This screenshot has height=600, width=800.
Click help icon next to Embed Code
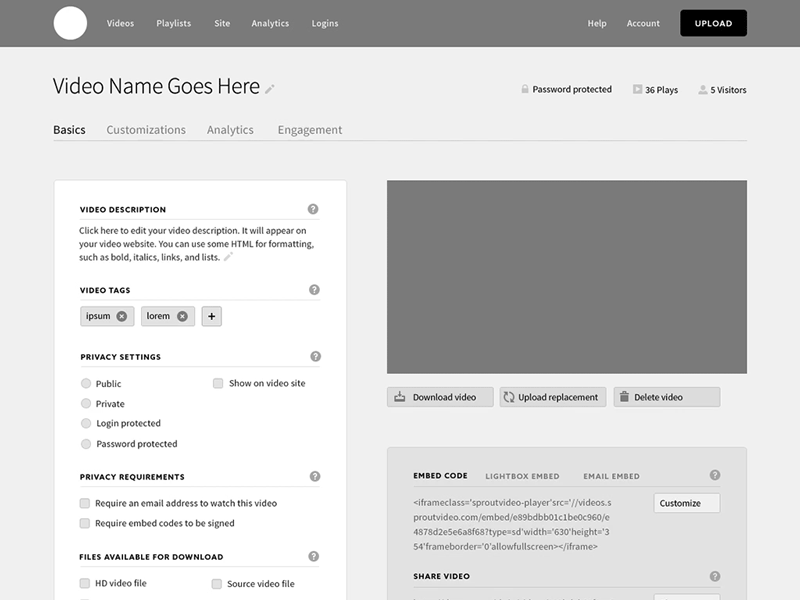[715, 475]
